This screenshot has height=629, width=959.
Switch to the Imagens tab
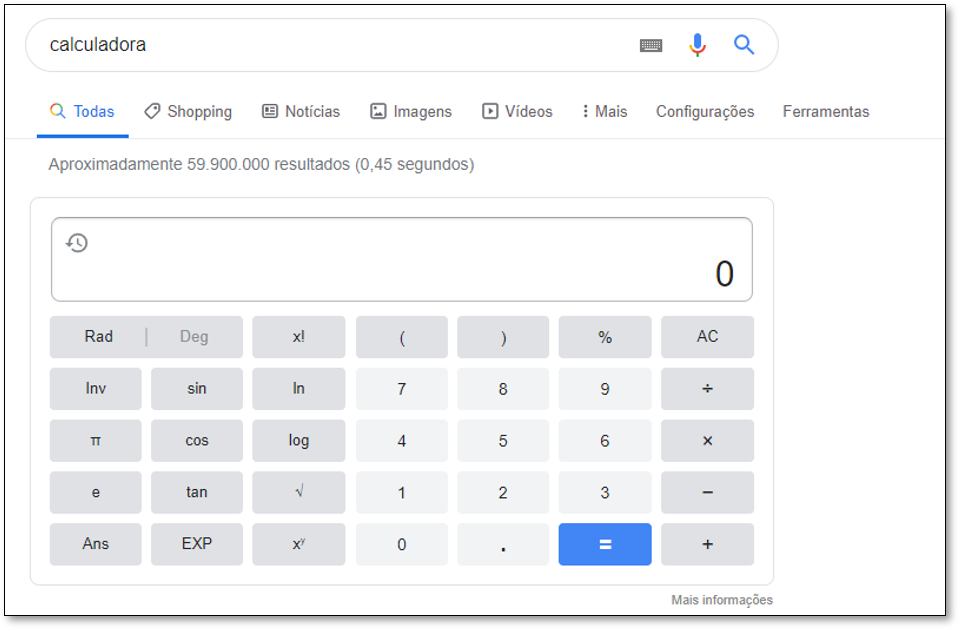(411, 112)
